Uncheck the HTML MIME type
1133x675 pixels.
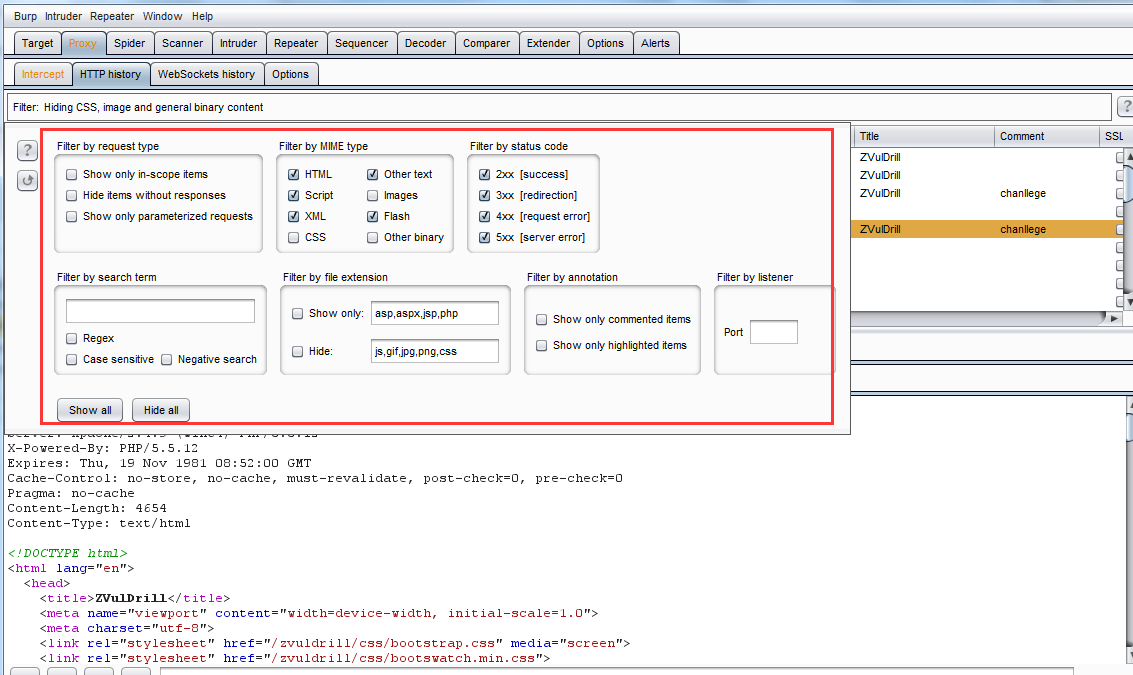coord(293,174)
